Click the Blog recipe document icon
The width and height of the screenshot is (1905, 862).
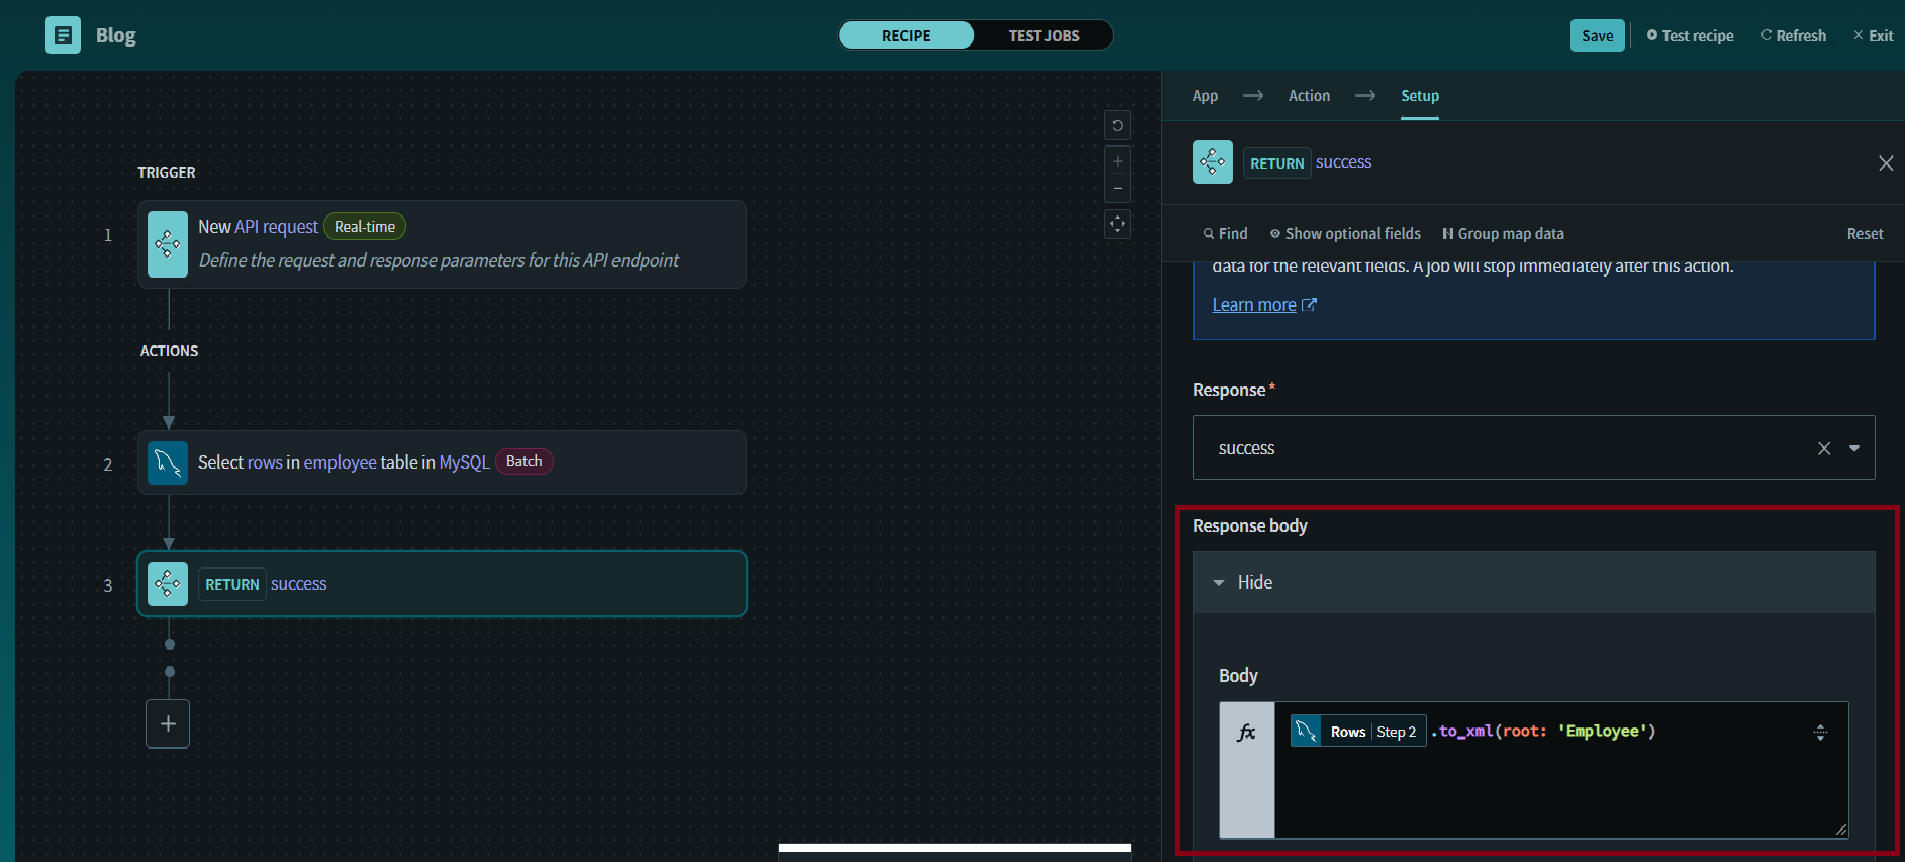[63, 35]
